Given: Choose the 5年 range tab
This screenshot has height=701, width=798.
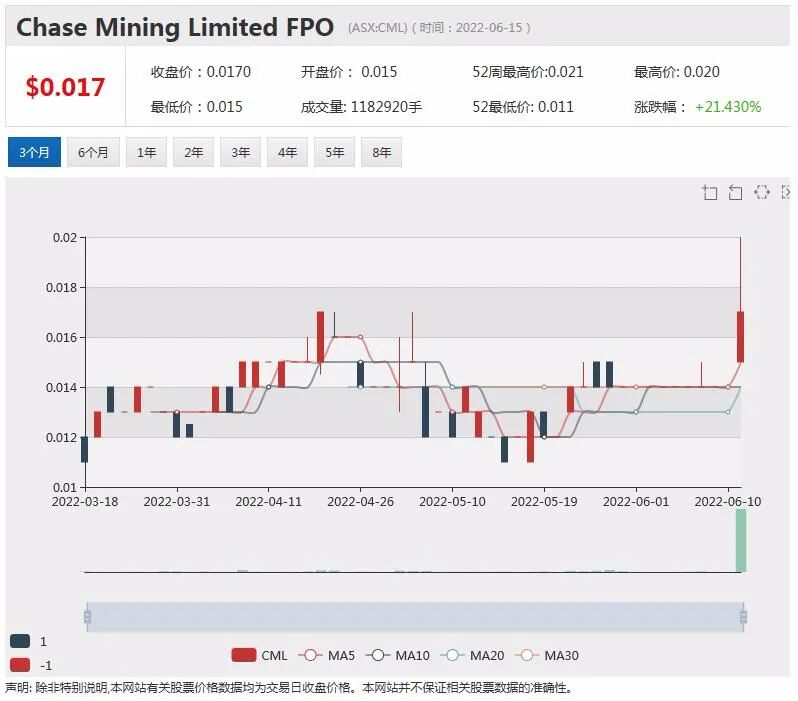Looking at the screenshot, I should click(334, 152).
